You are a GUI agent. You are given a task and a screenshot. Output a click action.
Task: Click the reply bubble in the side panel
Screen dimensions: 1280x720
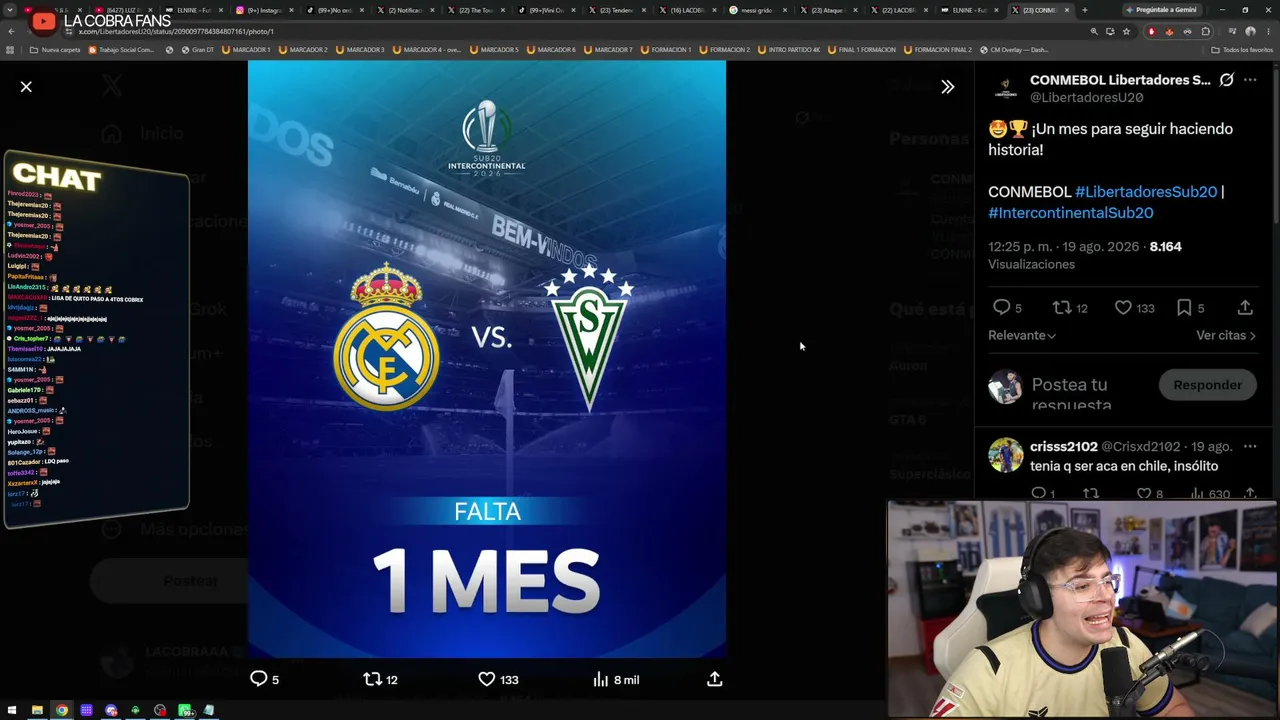pos(1001,308)
